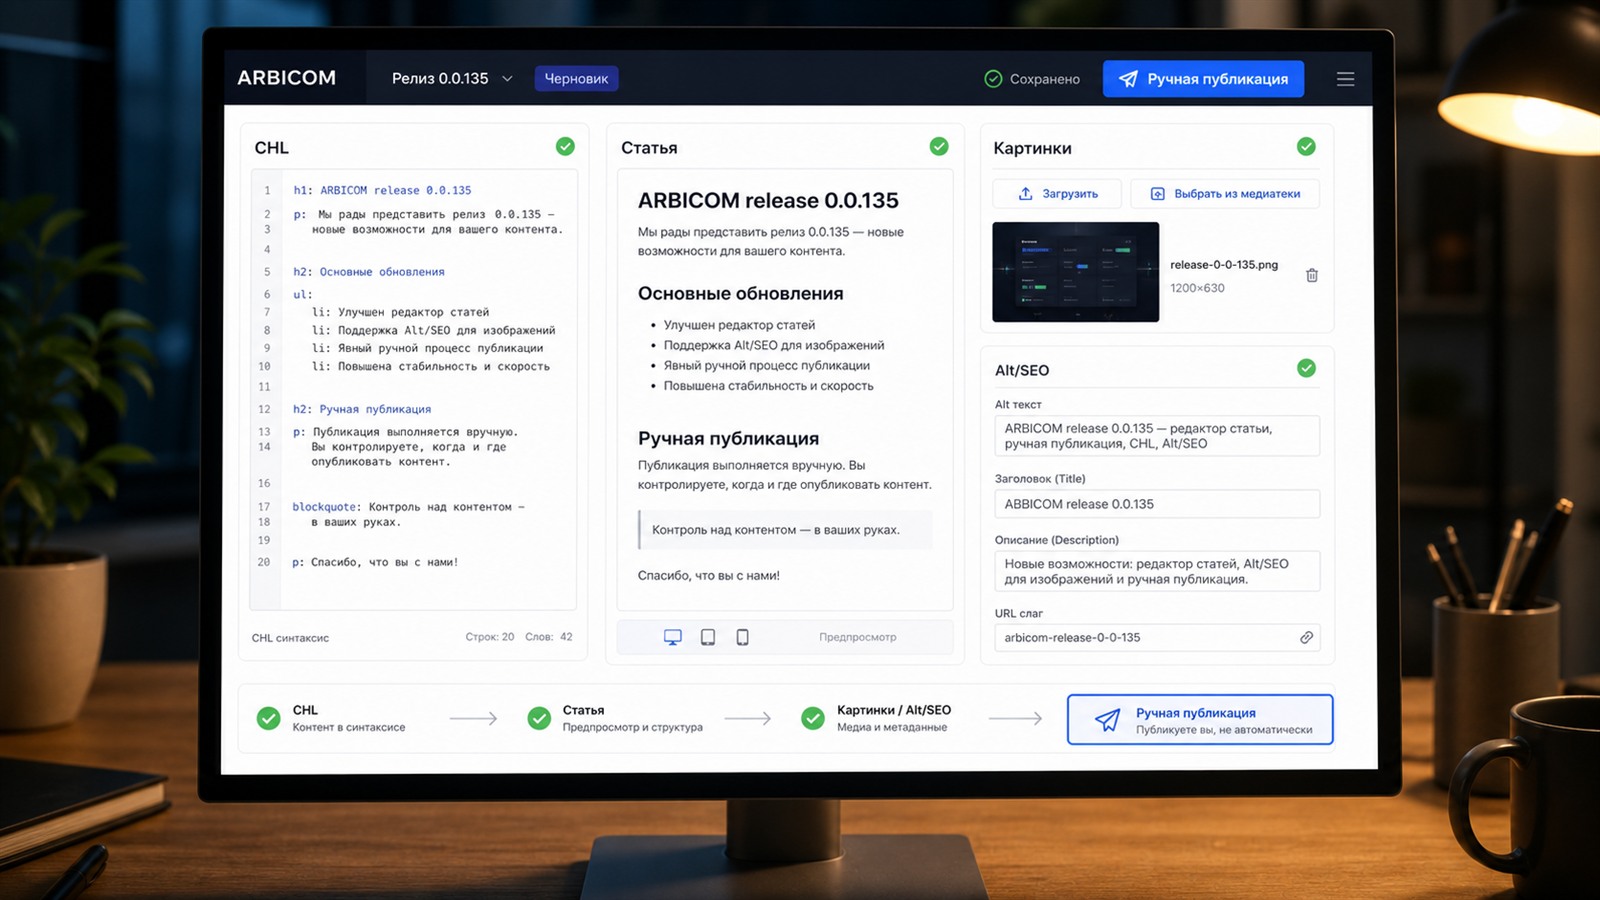
Task: Click the green check in Alt/SEO panel header
Action: [1306, 368]
